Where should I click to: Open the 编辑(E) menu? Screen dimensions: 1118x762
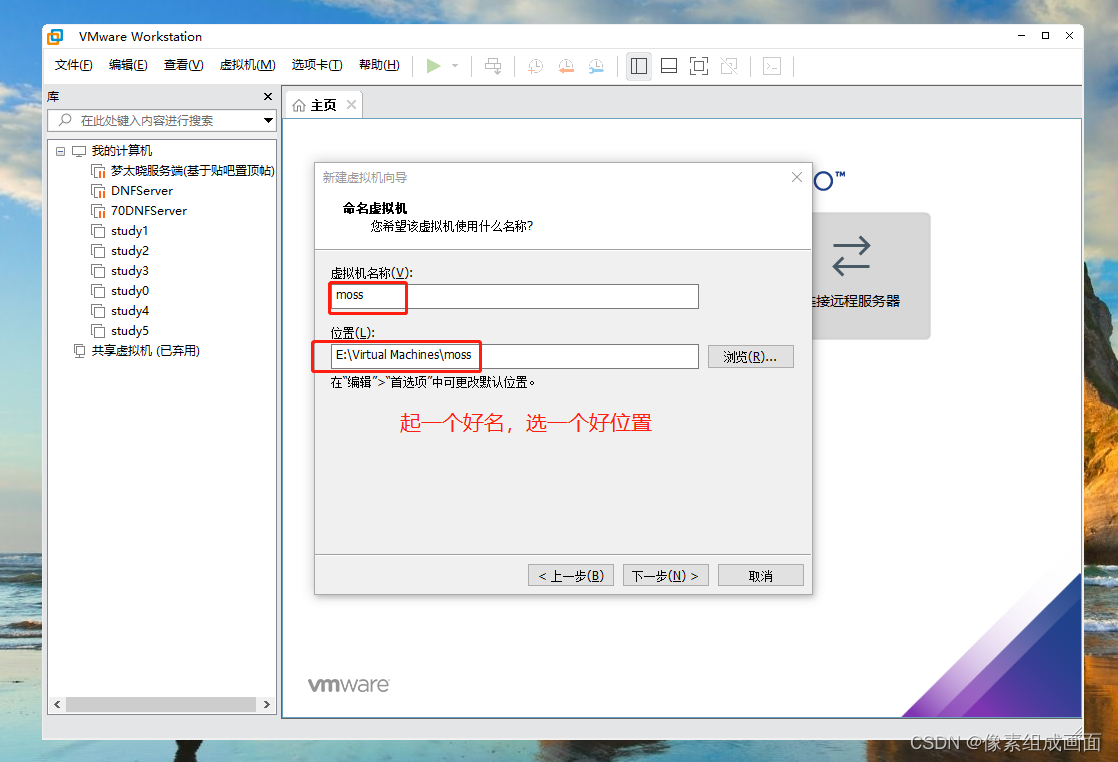click(128, 65)
